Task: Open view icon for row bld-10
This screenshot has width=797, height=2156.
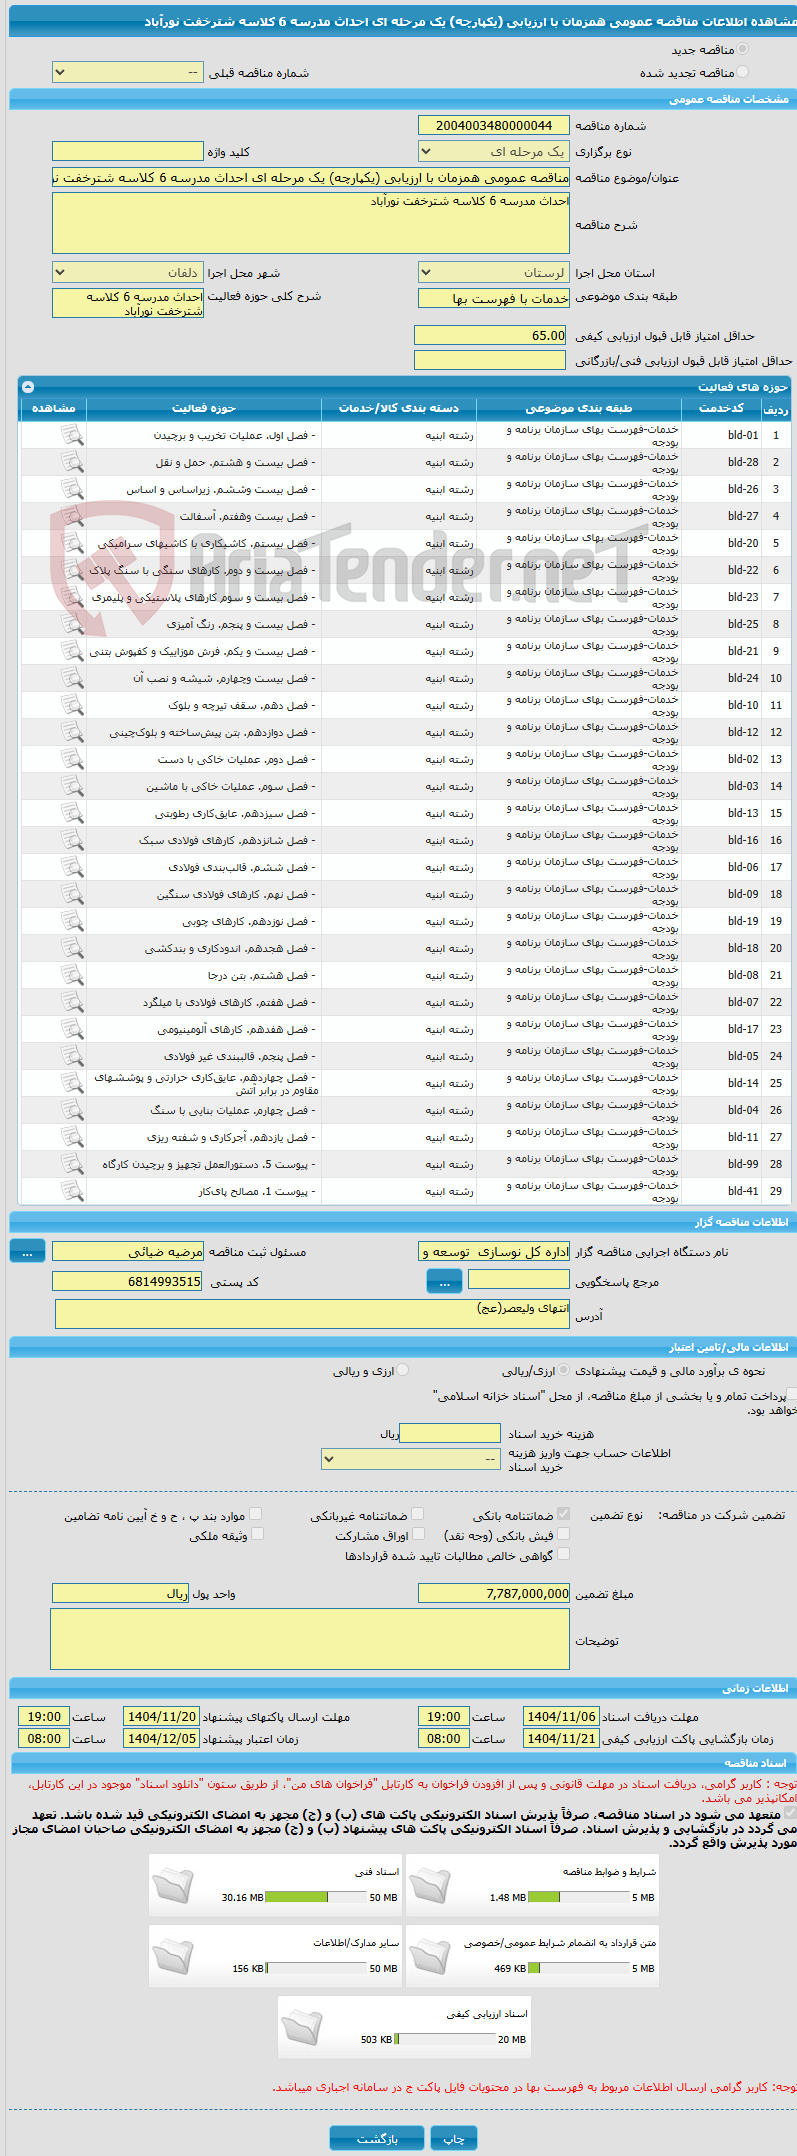Action: point(71,705)
